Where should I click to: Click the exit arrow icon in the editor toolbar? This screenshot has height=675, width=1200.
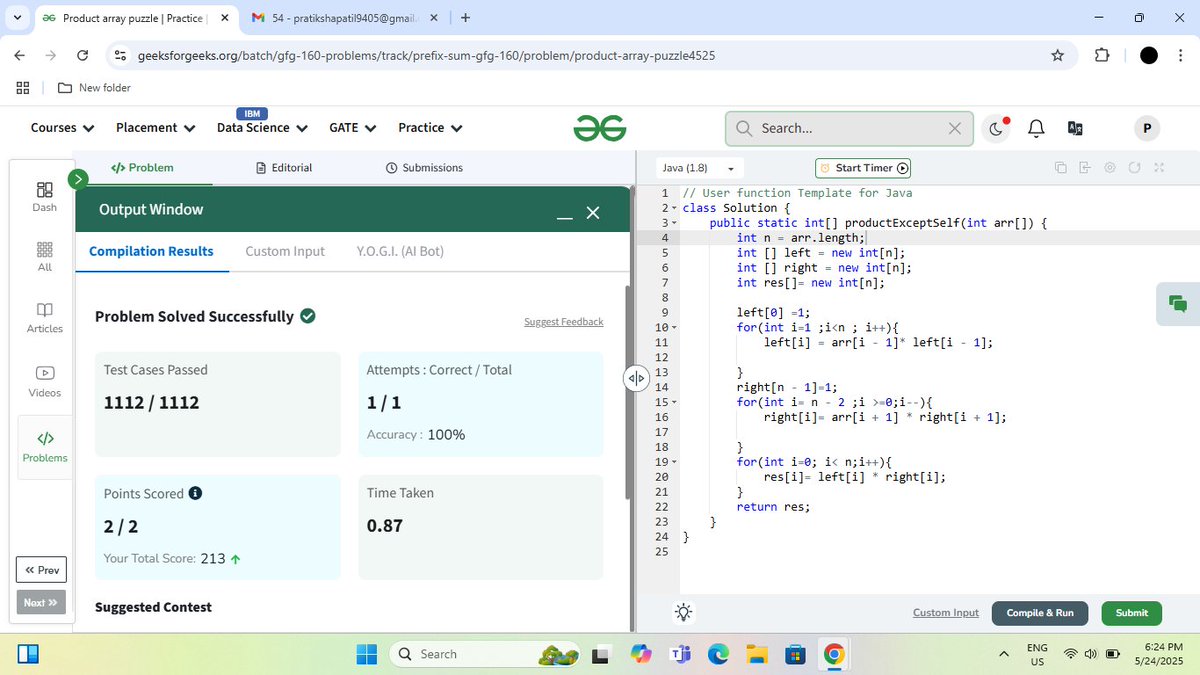tap(1085, 168)
